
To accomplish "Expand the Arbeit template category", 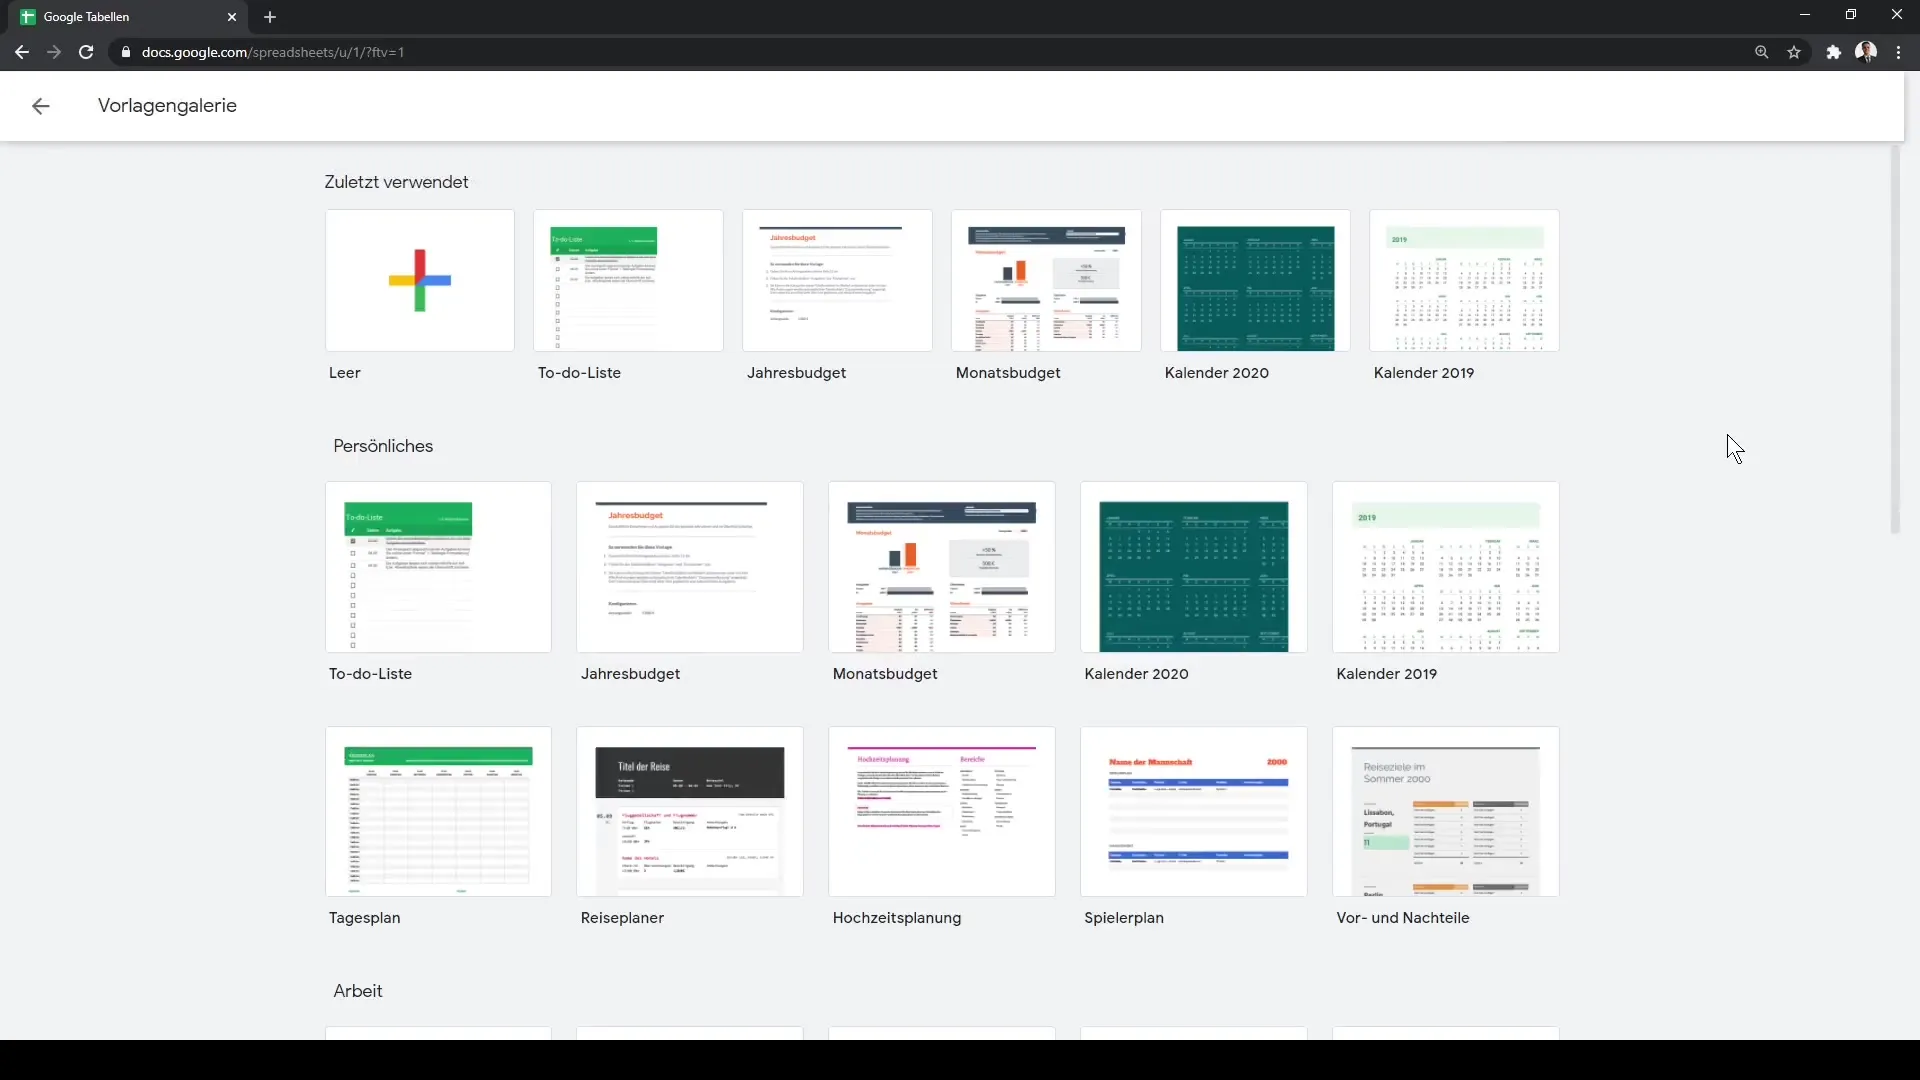I will (x=357, y=990).
